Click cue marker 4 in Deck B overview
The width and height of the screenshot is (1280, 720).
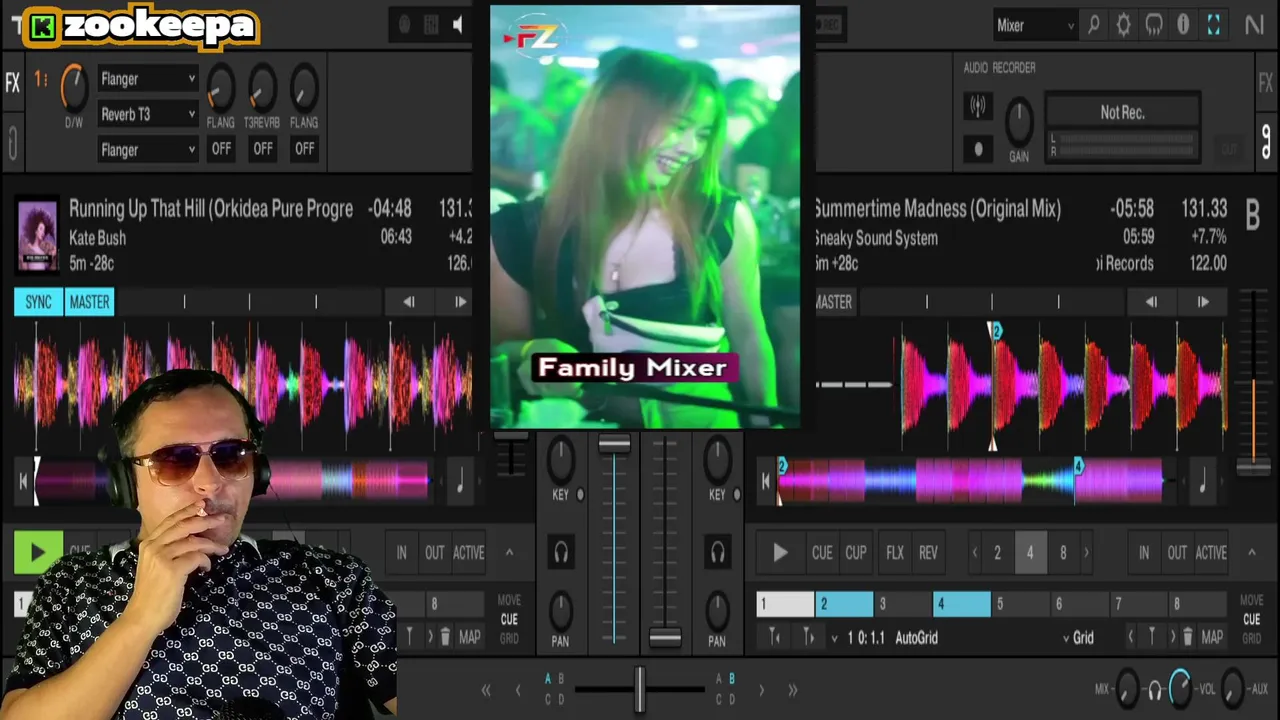[1079, 466]
